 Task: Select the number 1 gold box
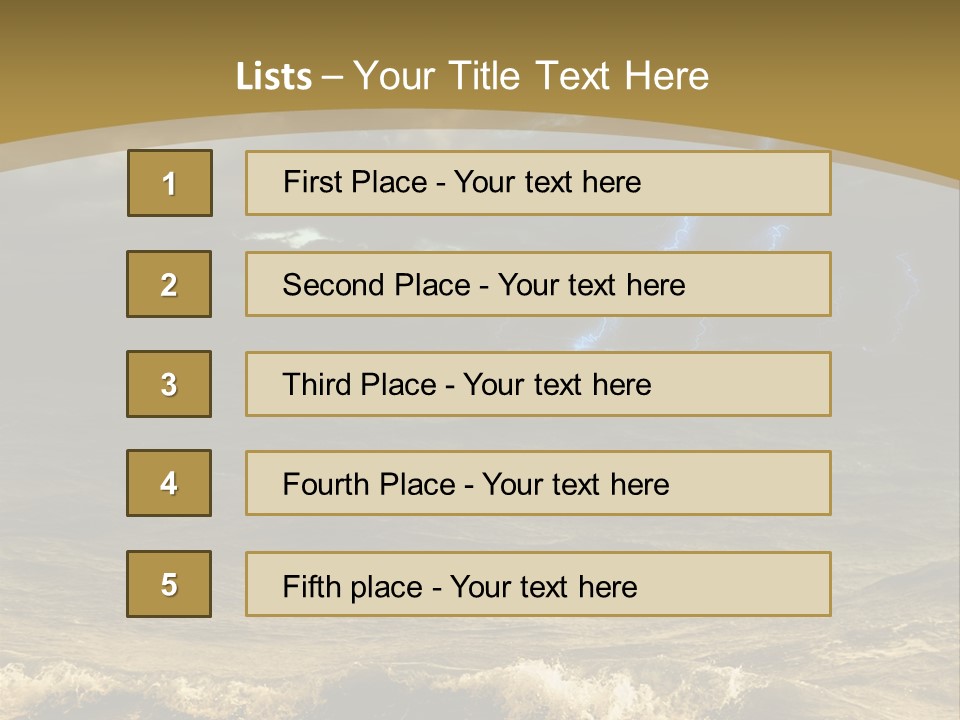tap(169, 183)
